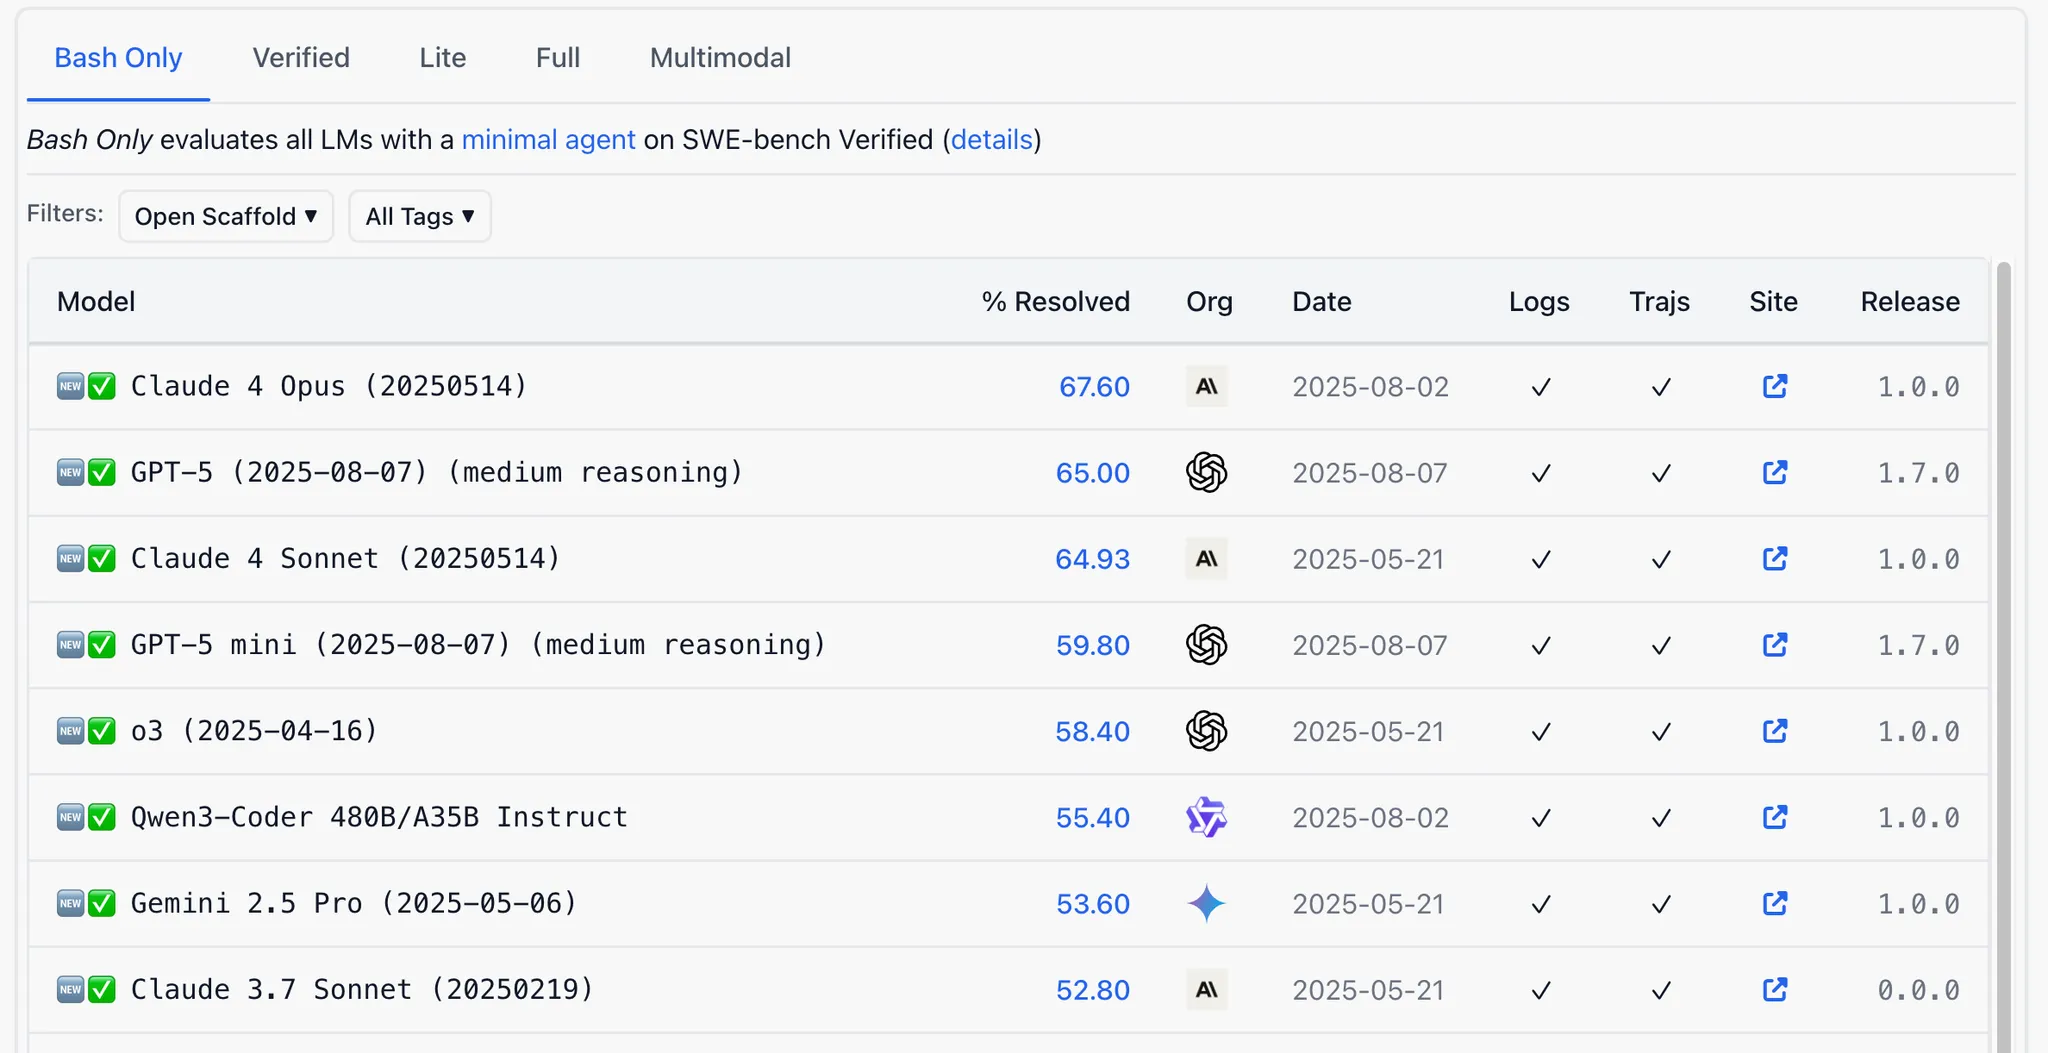Click Anthropic org logo in Claude 4 Opus row
The width and height of the screenshot is (2048, 1053).
[1207, 386]
